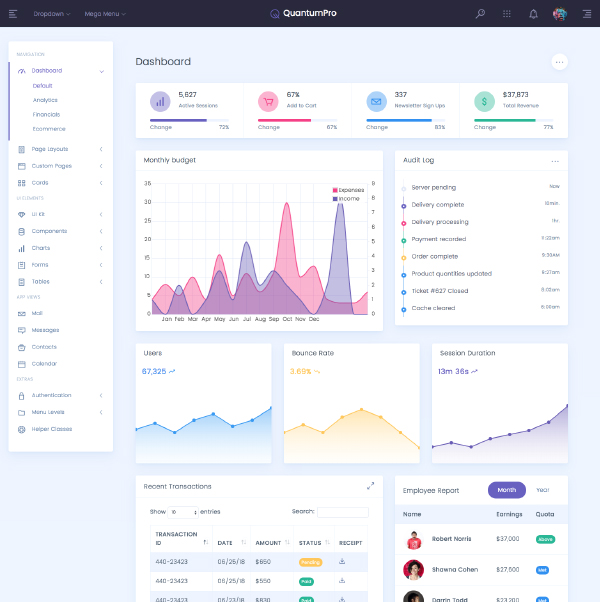This screenshot has width=600, height=602.
Task: Click the QuantumPro logo
Action: point(303,13)
